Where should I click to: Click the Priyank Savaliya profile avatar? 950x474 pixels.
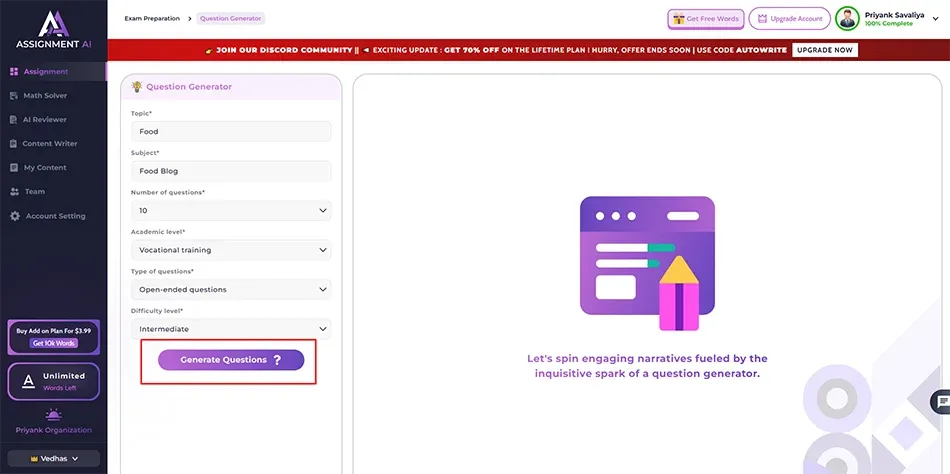pos(847,19)
